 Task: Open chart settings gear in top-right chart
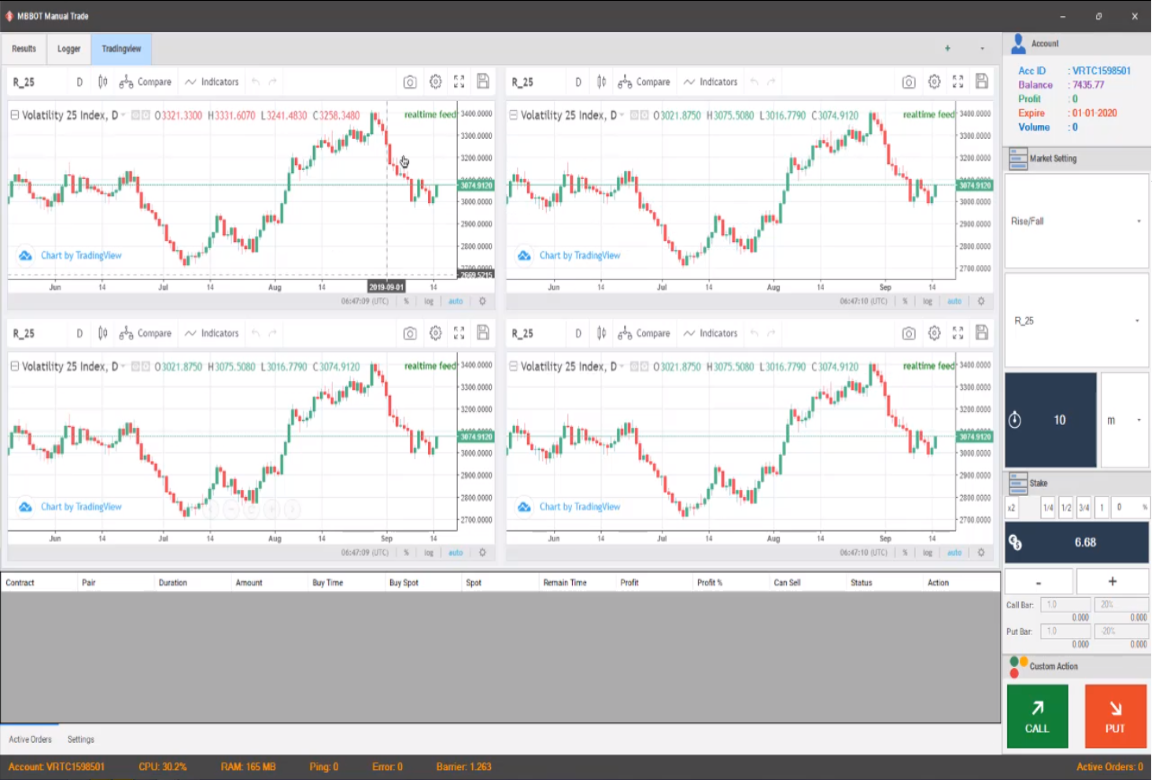point(934,82)
